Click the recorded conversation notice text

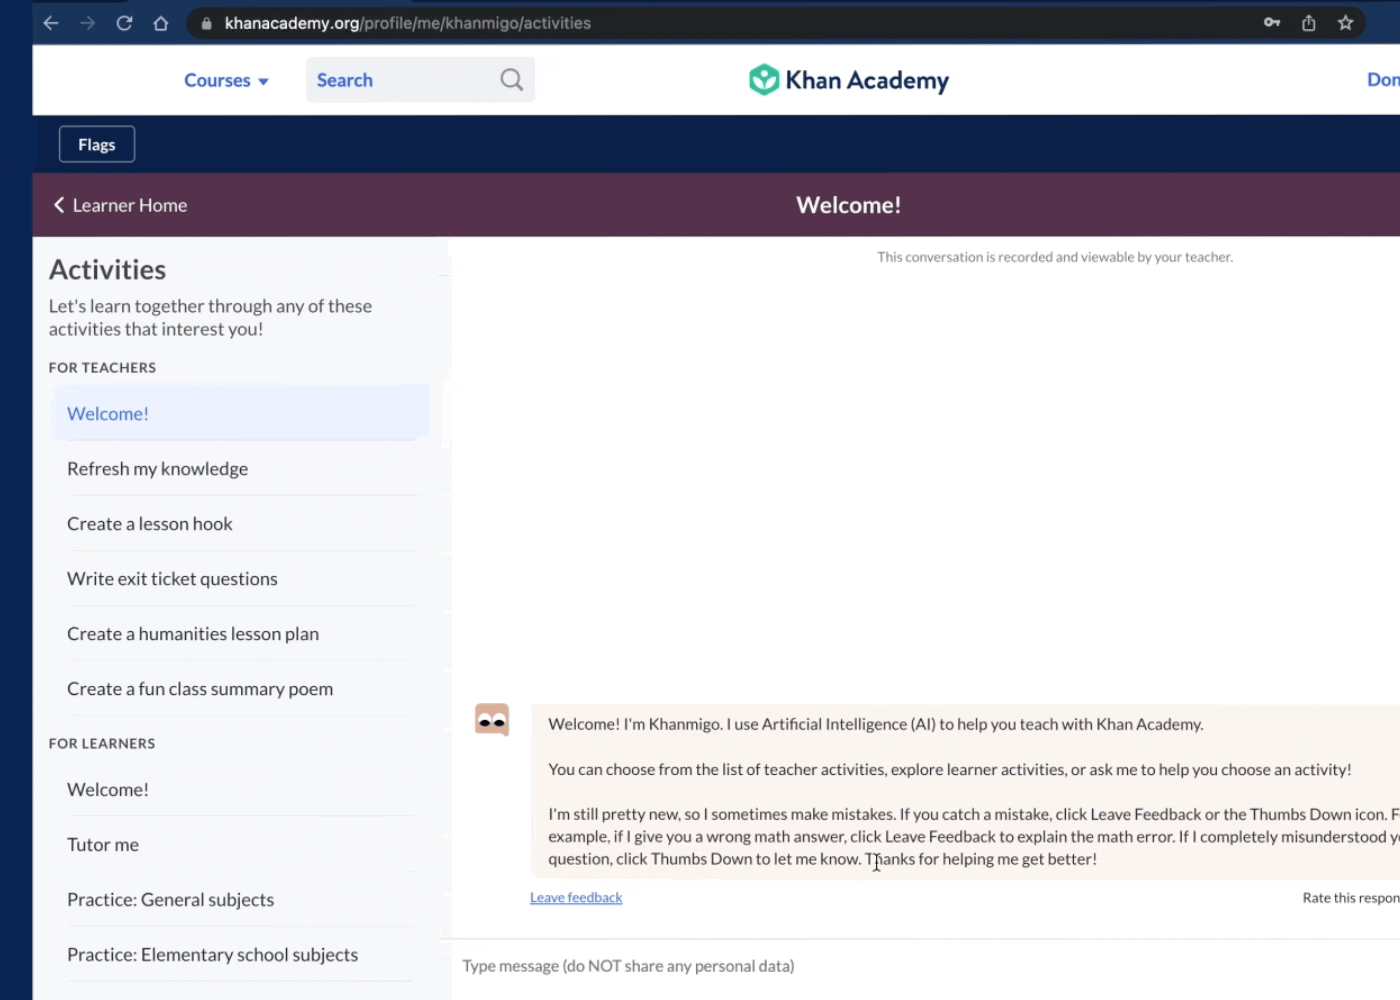[1055, 257]
